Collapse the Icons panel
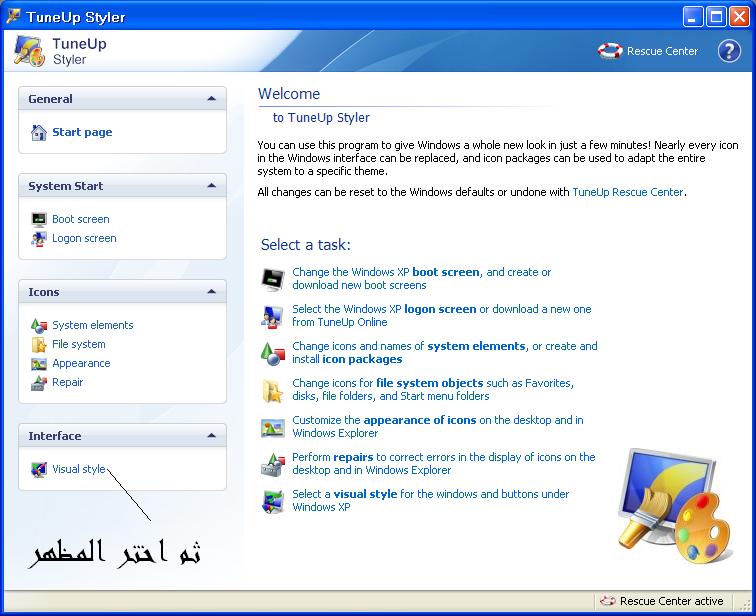This screenshot has width=756, height=616. tap(211, 292)
